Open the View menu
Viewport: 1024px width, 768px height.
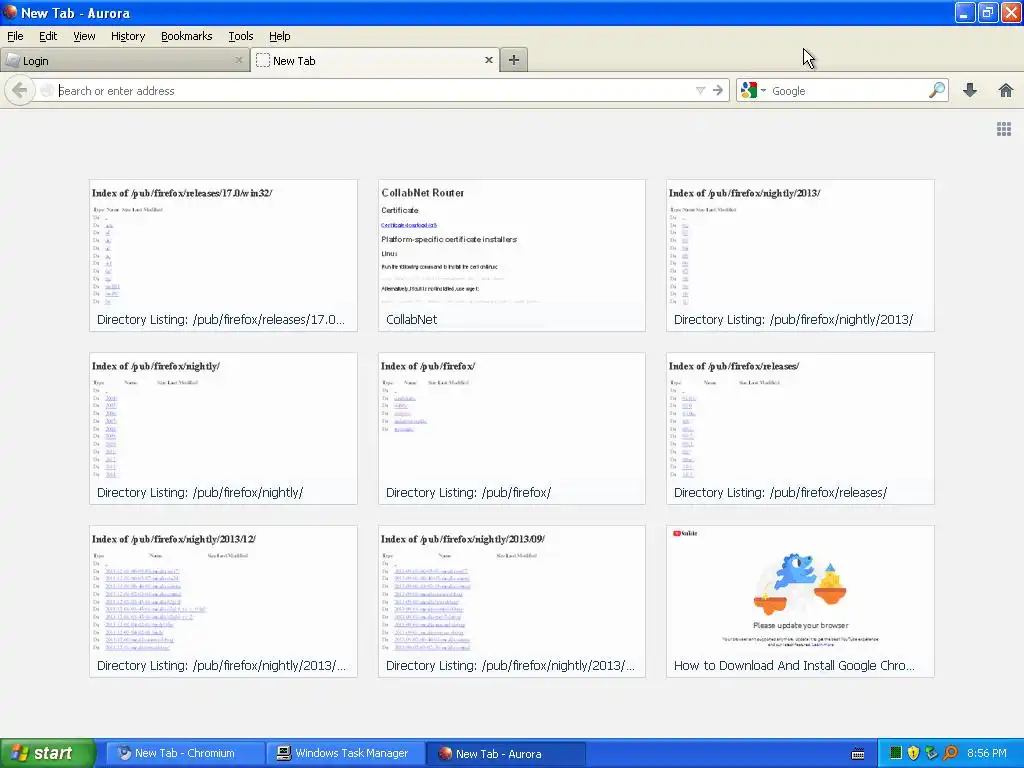click(84, 36)
